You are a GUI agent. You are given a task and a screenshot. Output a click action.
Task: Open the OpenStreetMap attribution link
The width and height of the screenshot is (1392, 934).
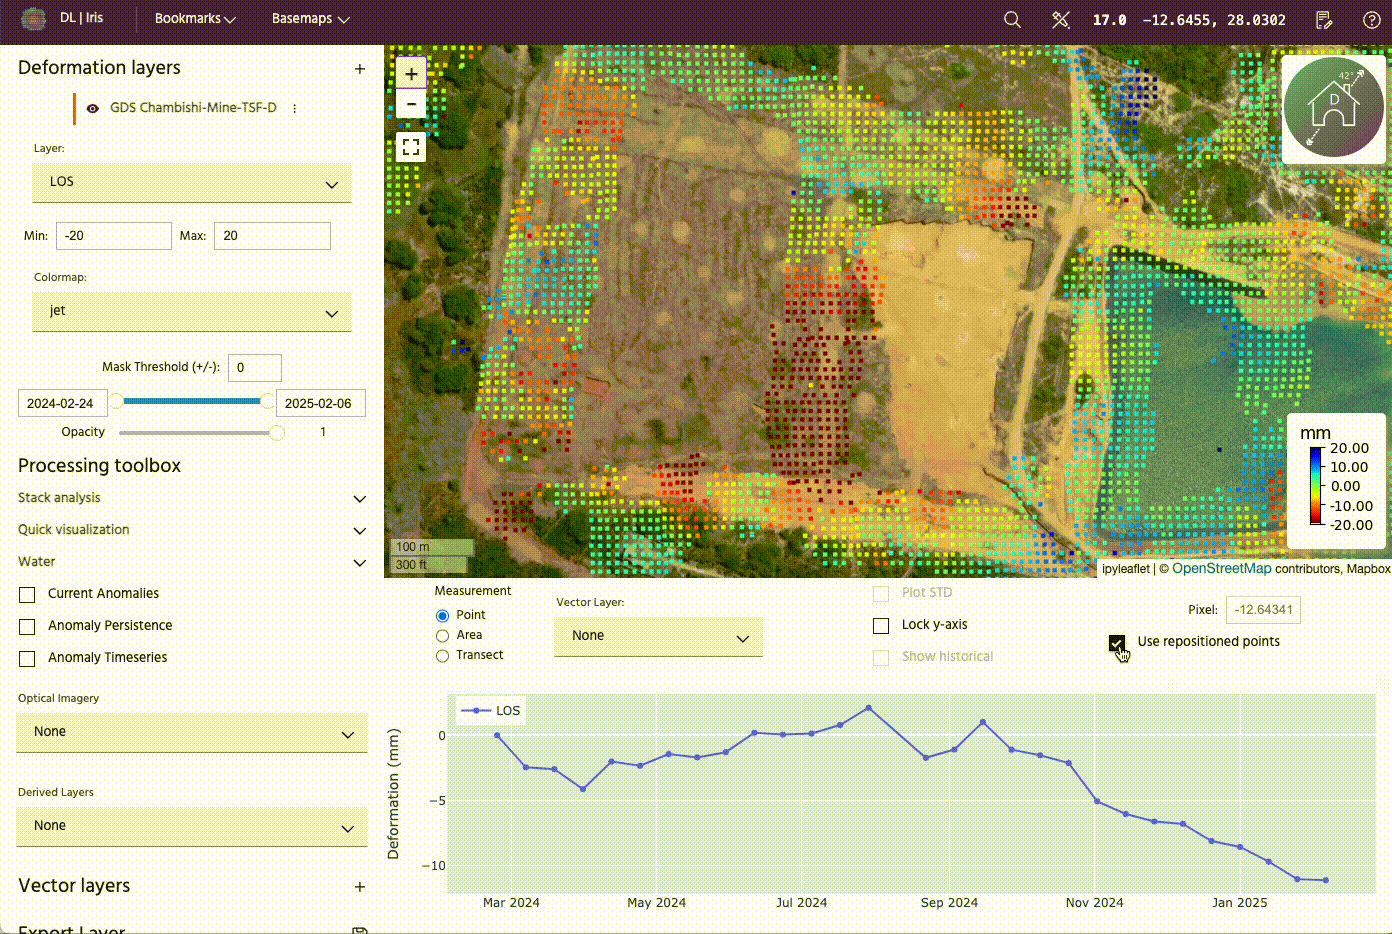click(x=1221, y=569)
